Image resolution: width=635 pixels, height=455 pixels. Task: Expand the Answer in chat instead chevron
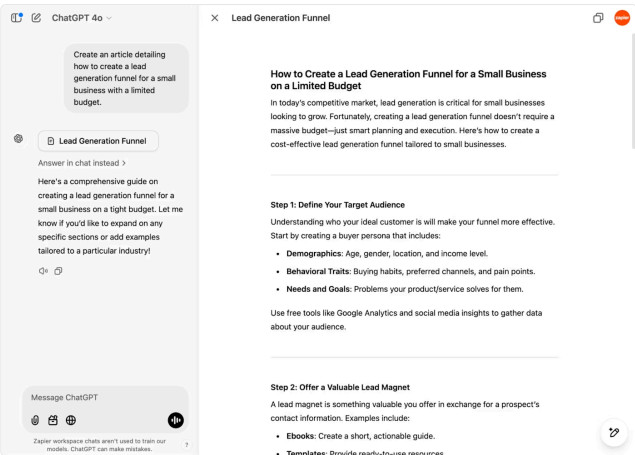[124, 163]
